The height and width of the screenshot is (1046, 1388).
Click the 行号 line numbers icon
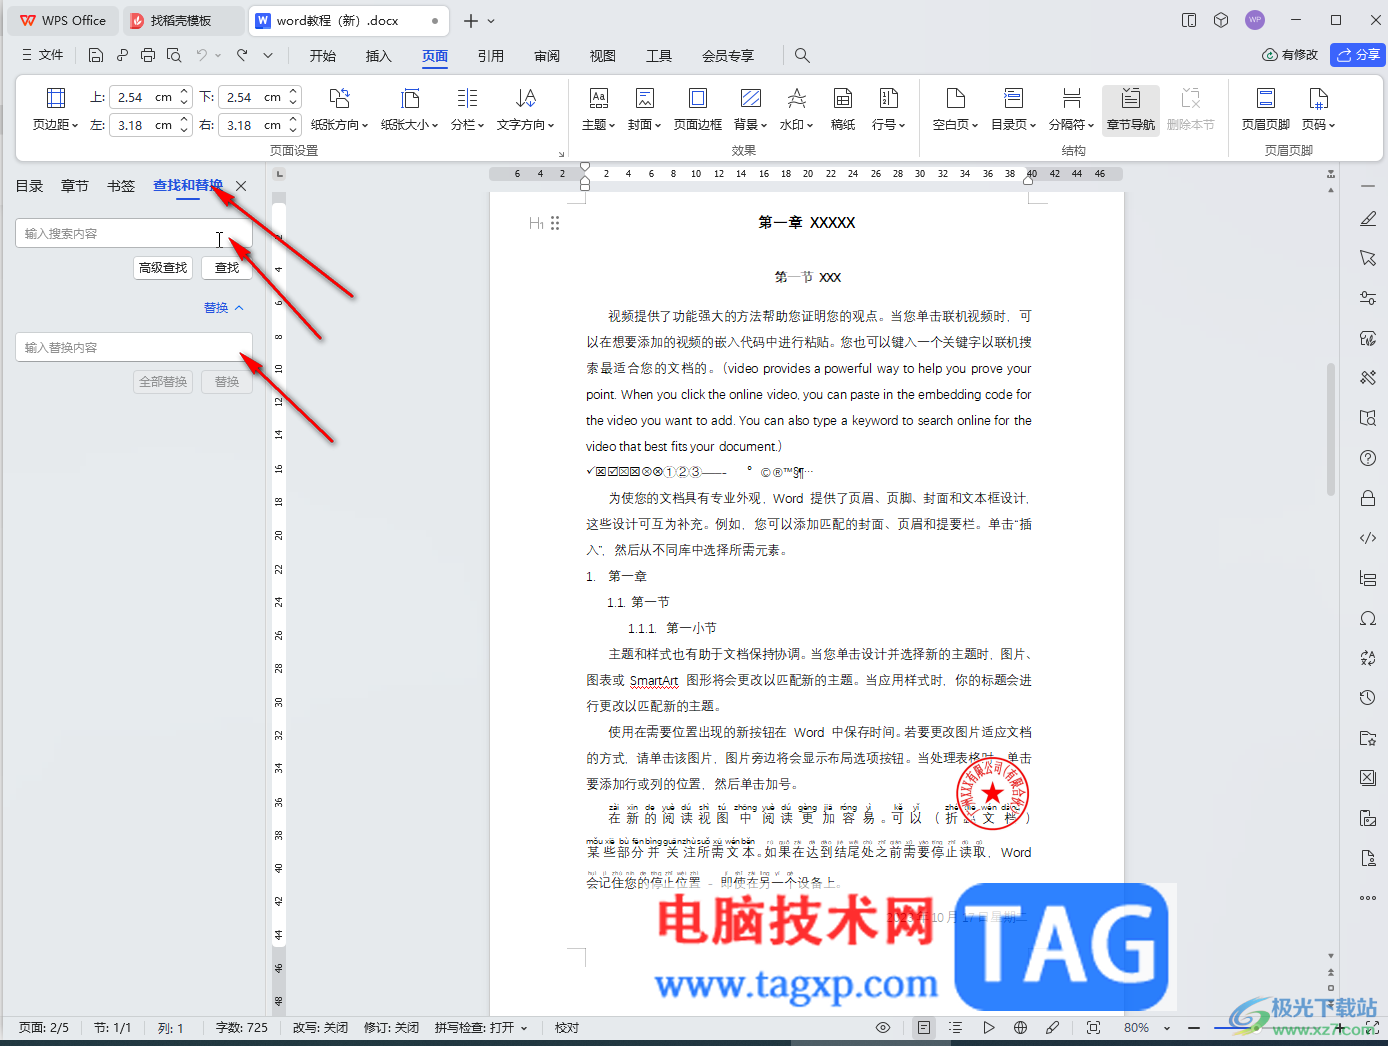click(888, 98)
